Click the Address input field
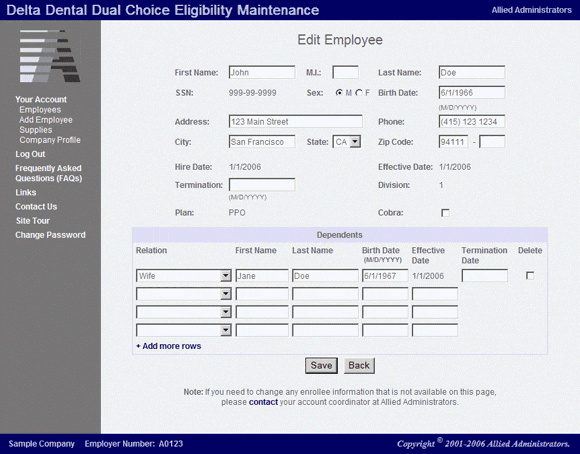The image size is (580, 454). (296, 121)
